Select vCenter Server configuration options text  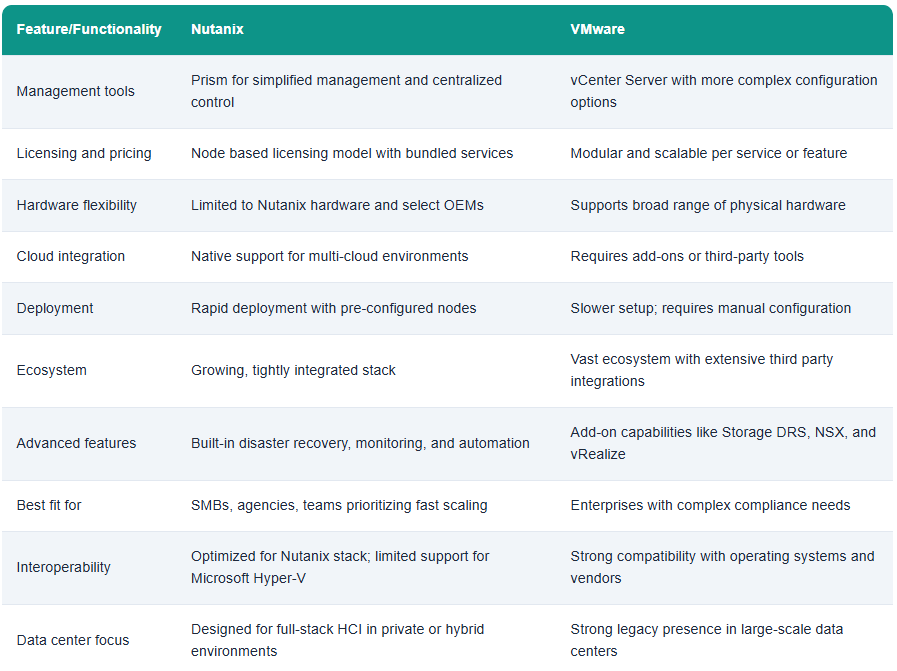coord(724,91)
